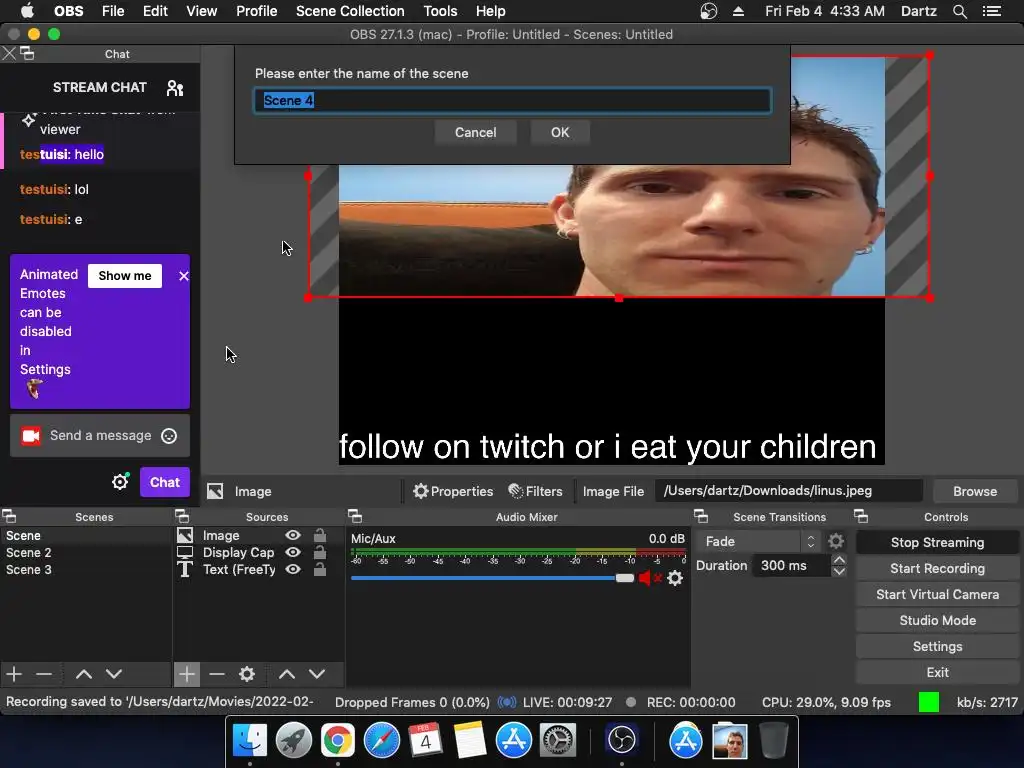This screenshot has width=1024, height=768.
Task: Decrease duration with down stepper
Action: [x=839, y=571]
